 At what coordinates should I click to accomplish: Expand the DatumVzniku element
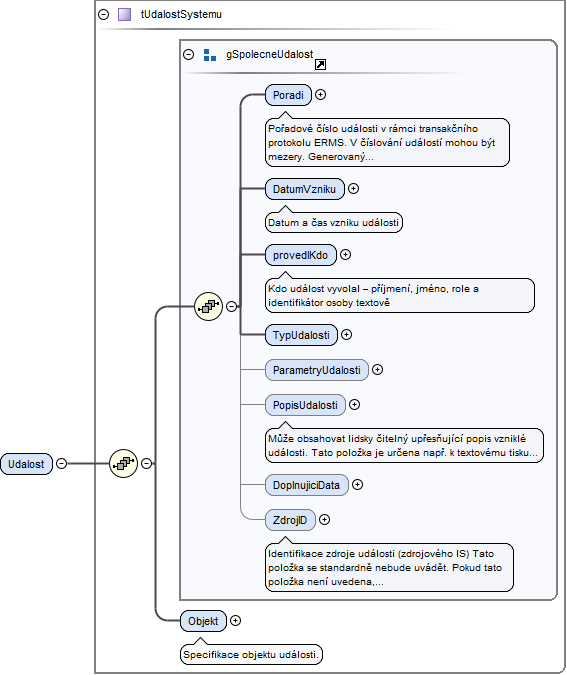[x=353, y=189]
